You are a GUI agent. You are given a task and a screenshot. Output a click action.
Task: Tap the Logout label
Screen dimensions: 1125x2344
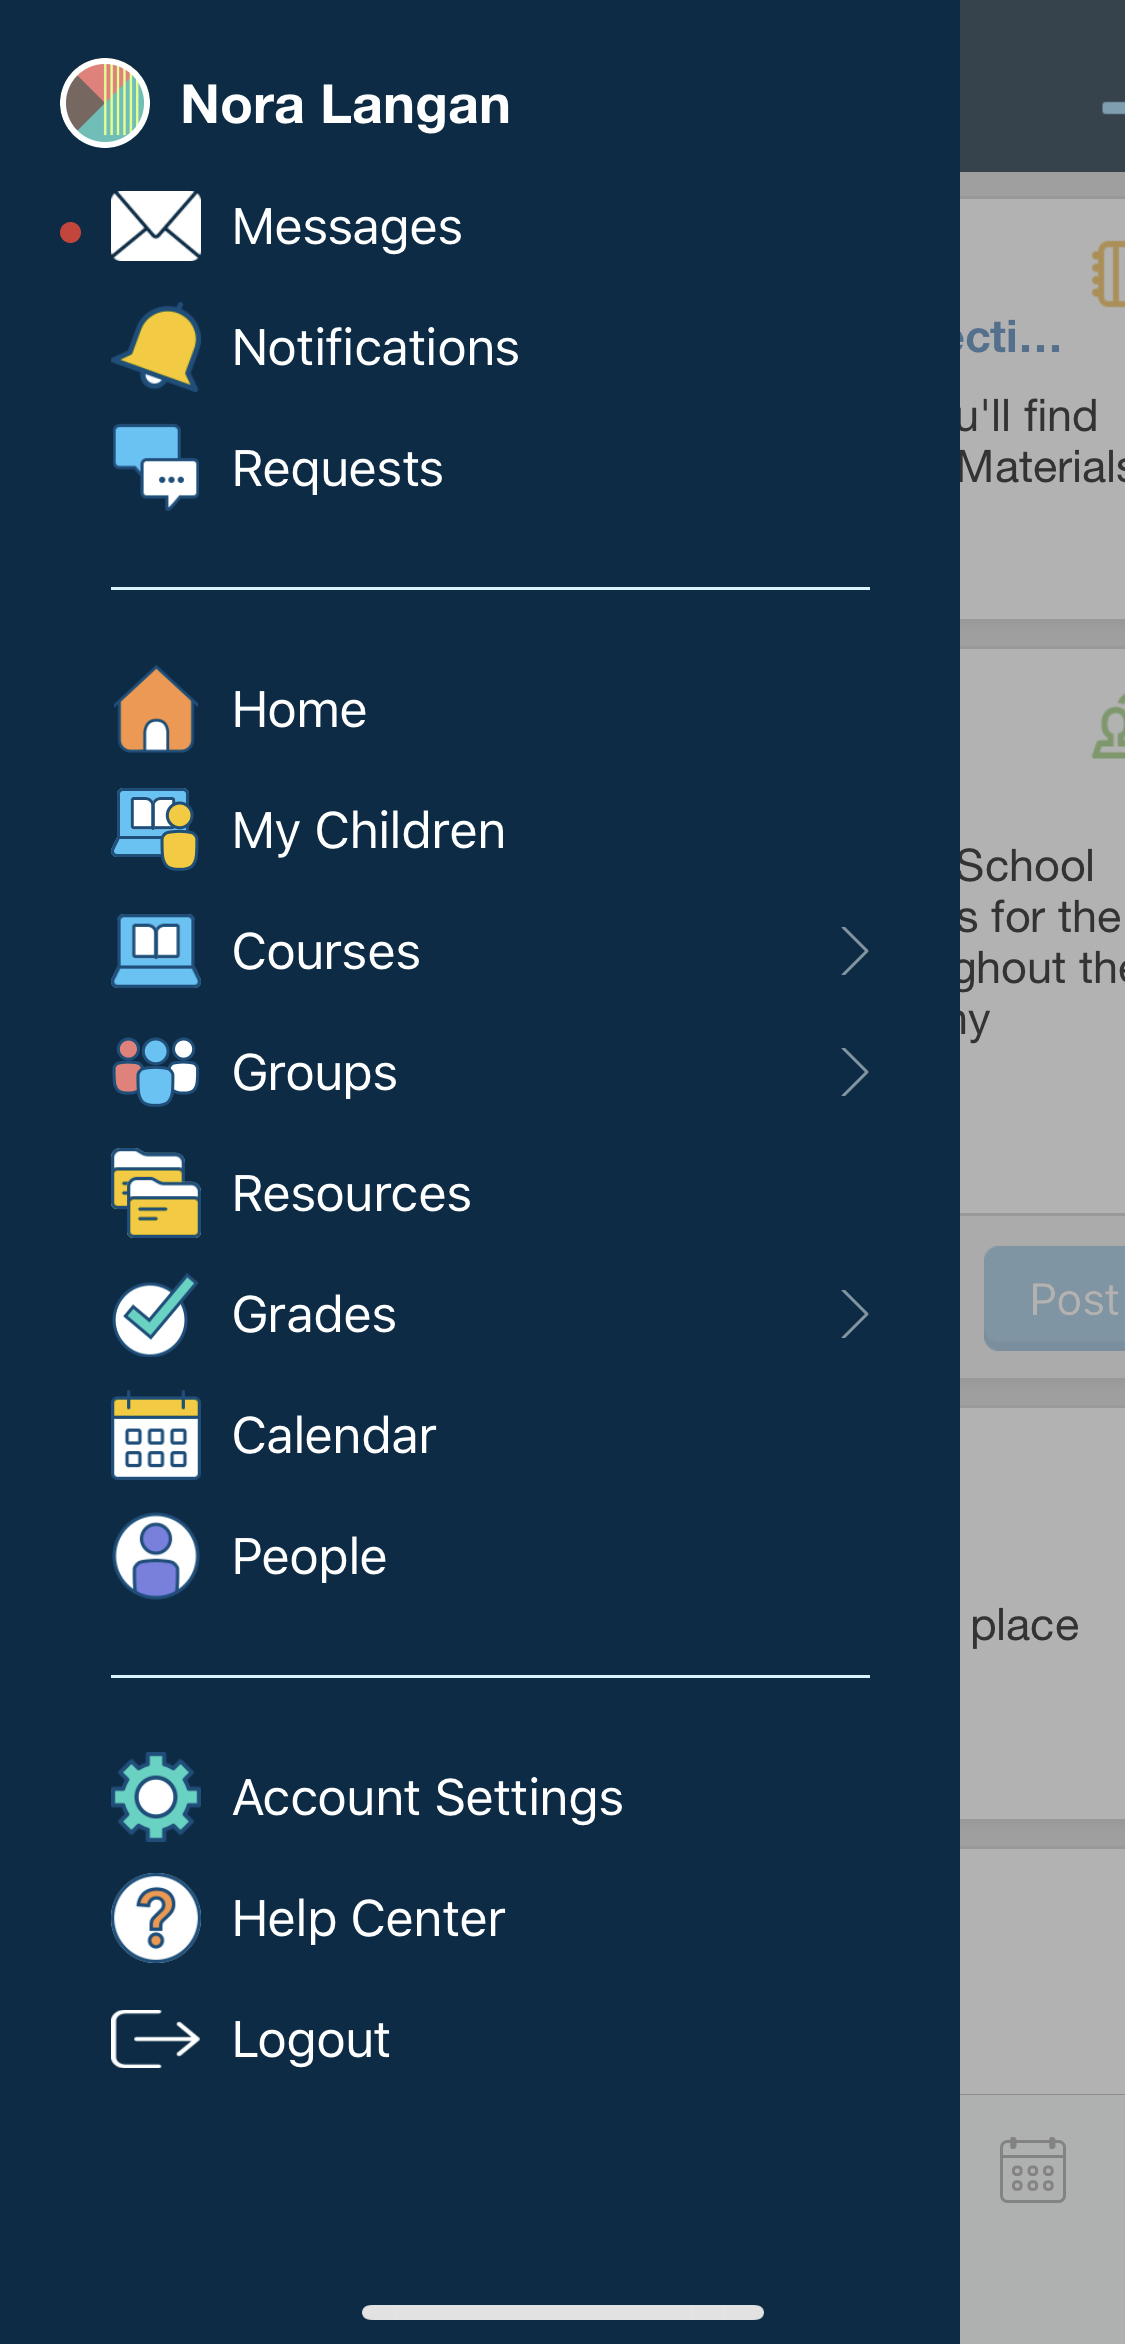point(311,2039)
